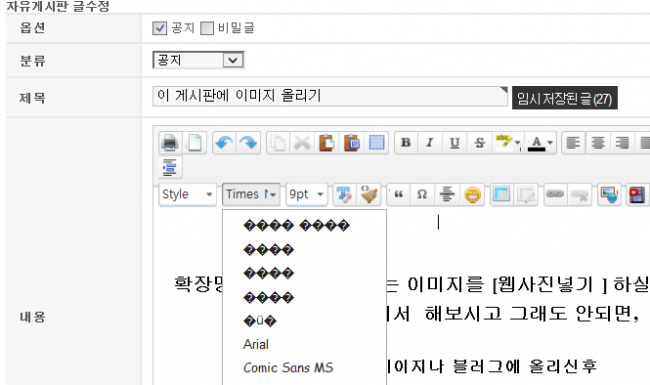Check the 비밀글 checkbox
This screenshot has height=385, width=650.
(x=207, y=28)
